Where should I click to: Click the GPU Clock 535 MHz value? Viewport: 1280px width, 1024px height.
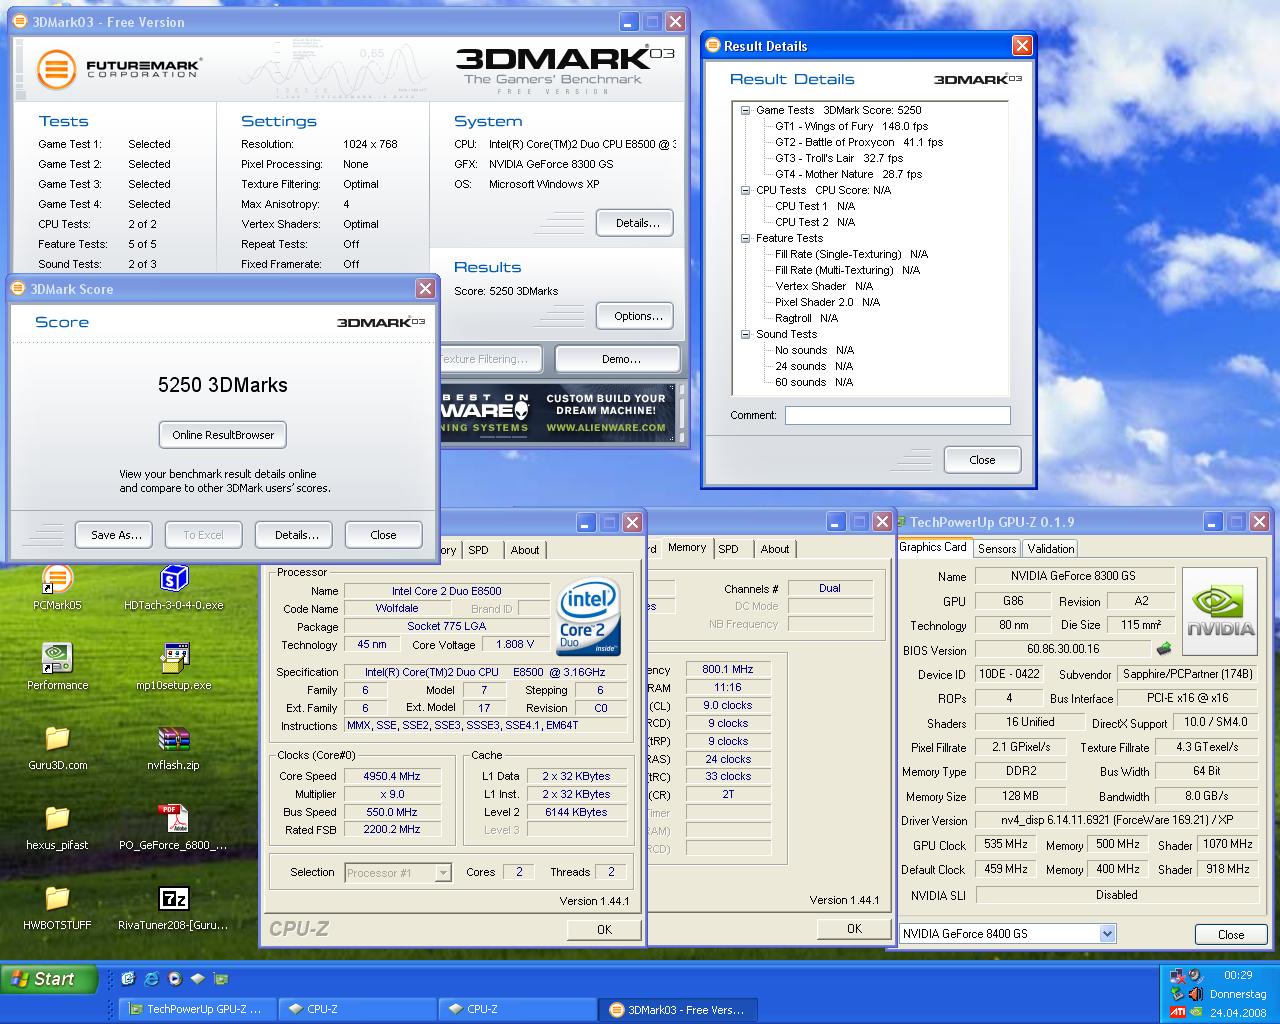tap(1006, 845)
